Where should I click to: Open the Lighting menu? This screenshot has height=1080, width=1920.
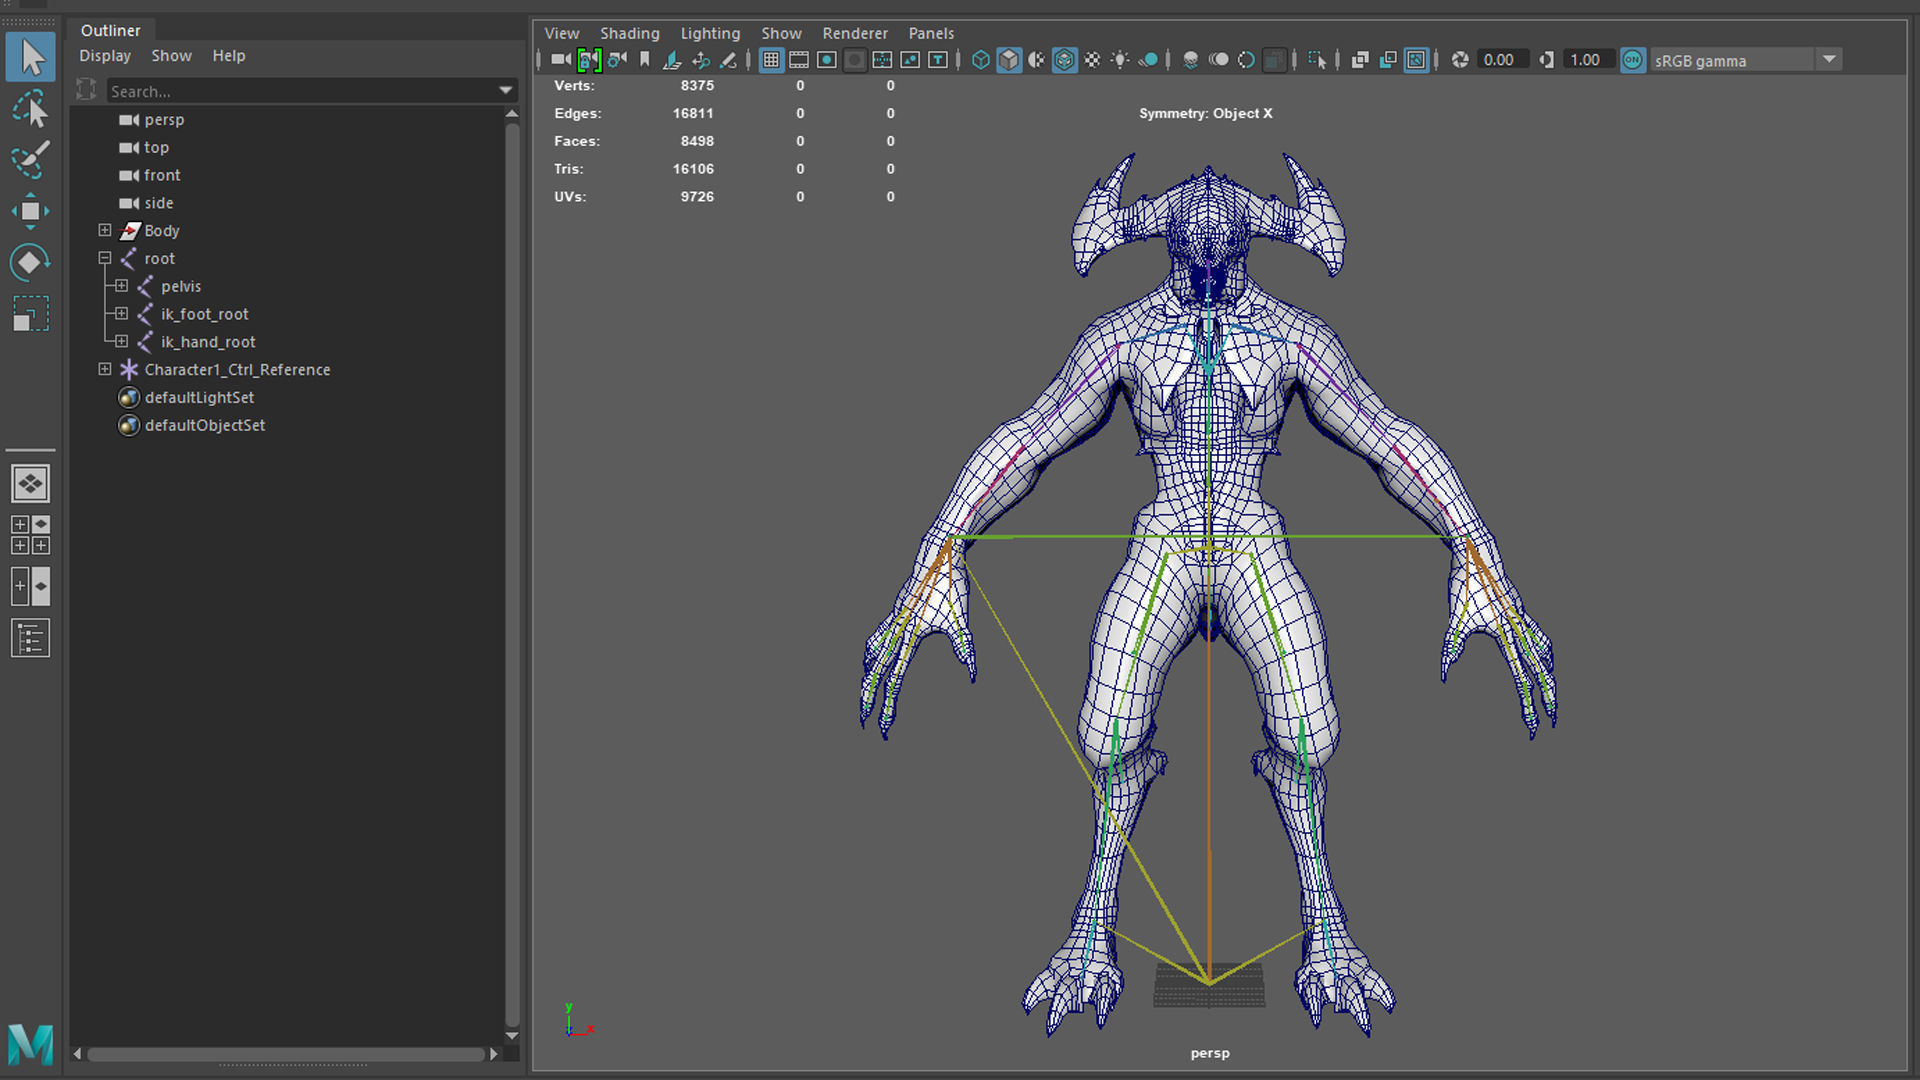click(710, 33)
